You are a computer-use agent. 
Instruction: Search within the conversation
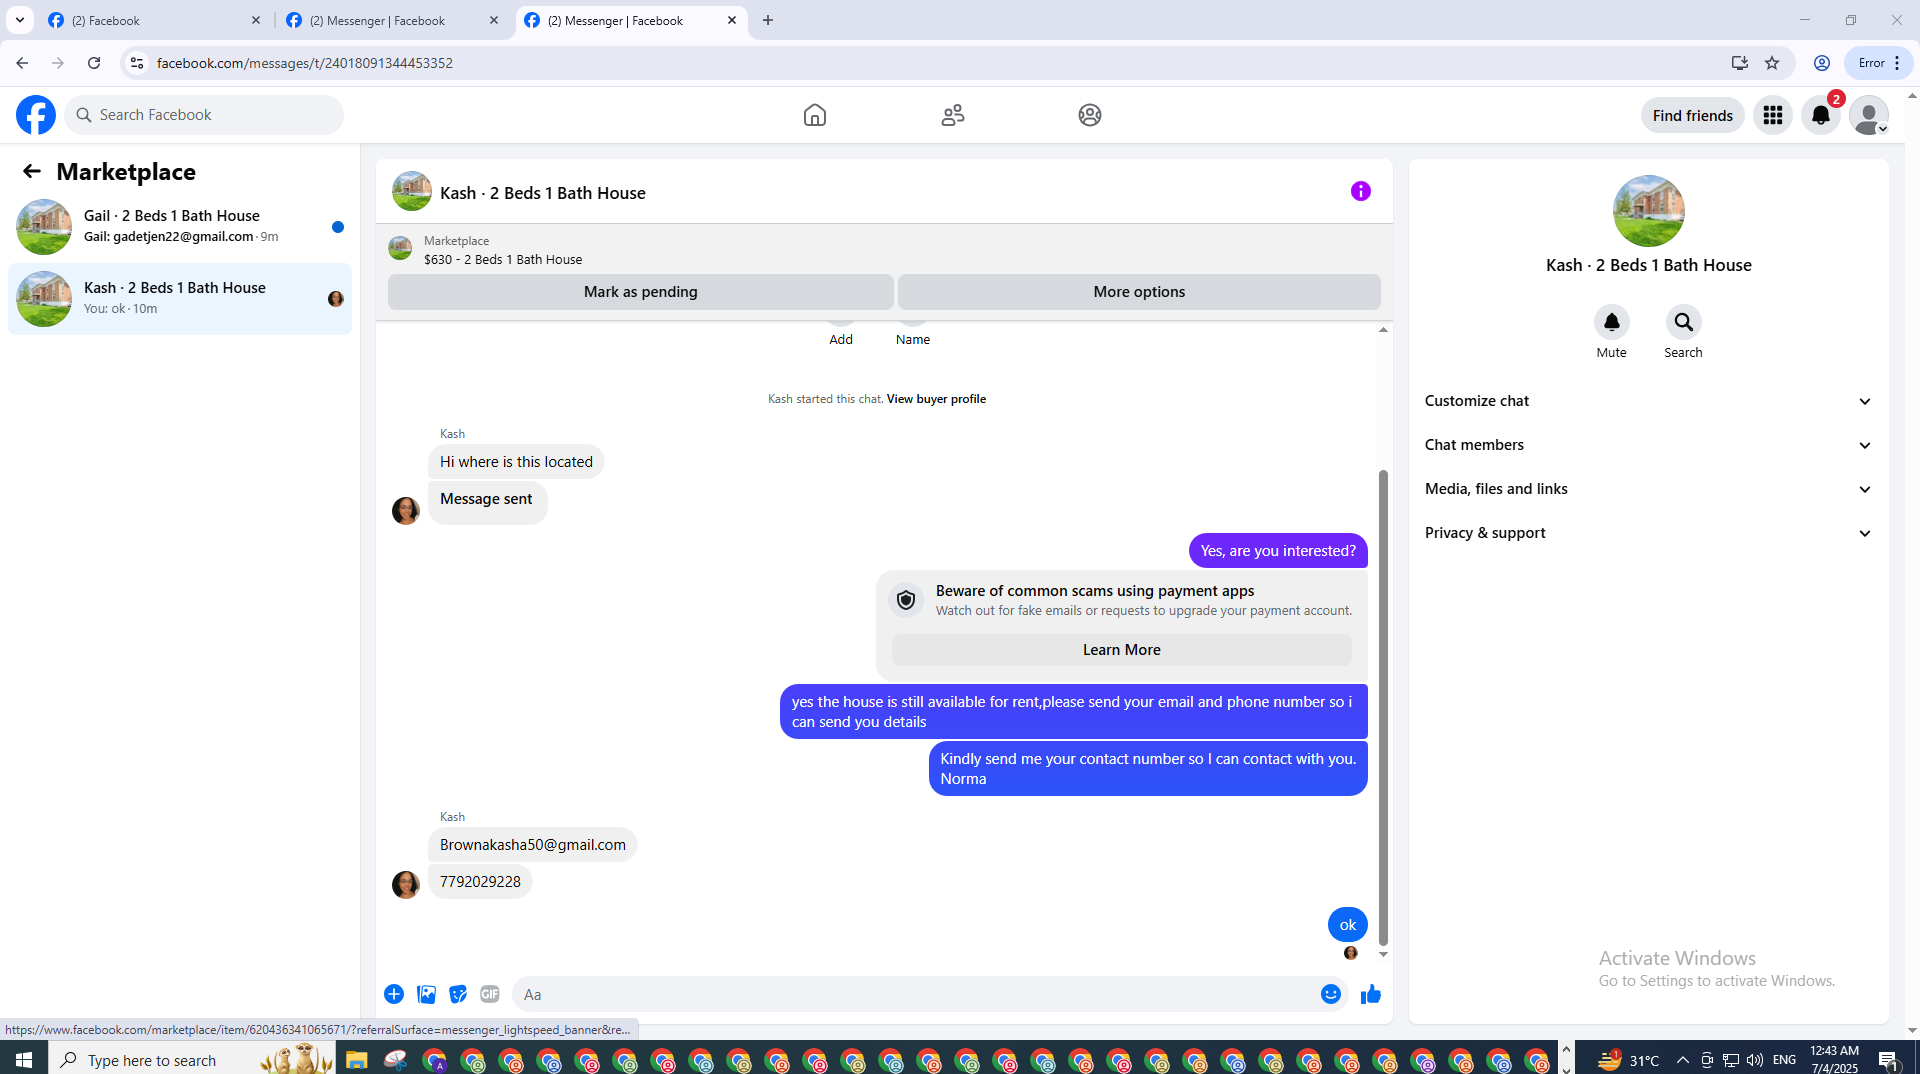(1684, 322)
